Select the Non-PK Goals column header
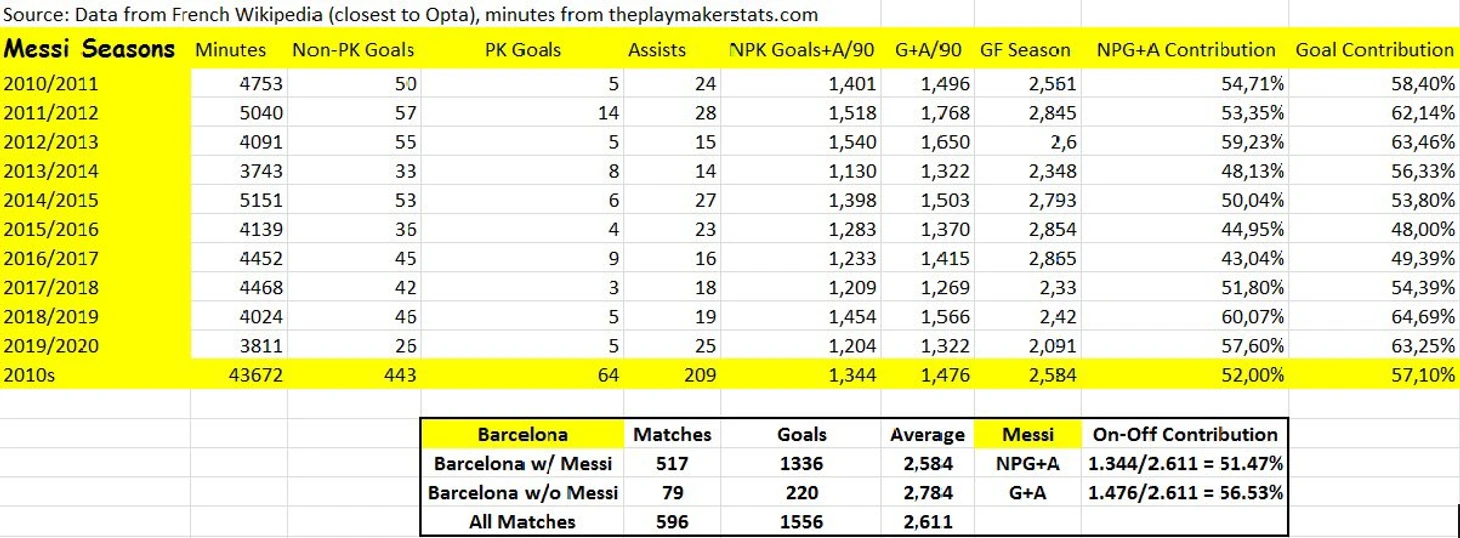 pos(353,50)
